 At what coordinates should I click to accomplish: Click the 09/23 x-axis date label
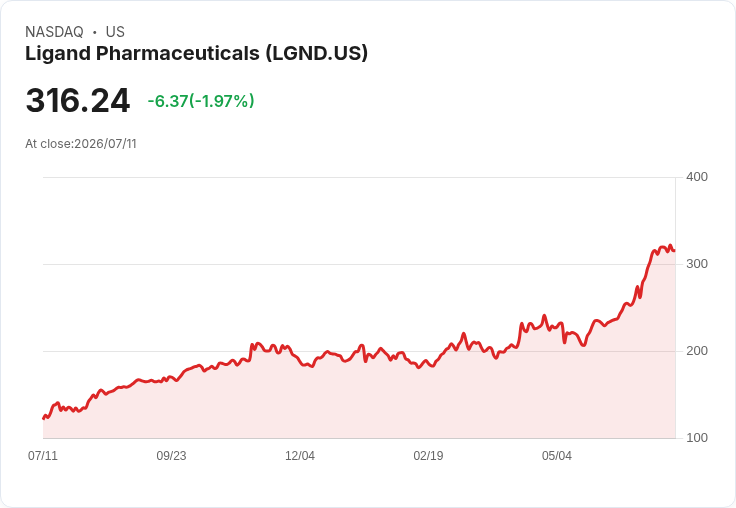(x=171, y=456)
